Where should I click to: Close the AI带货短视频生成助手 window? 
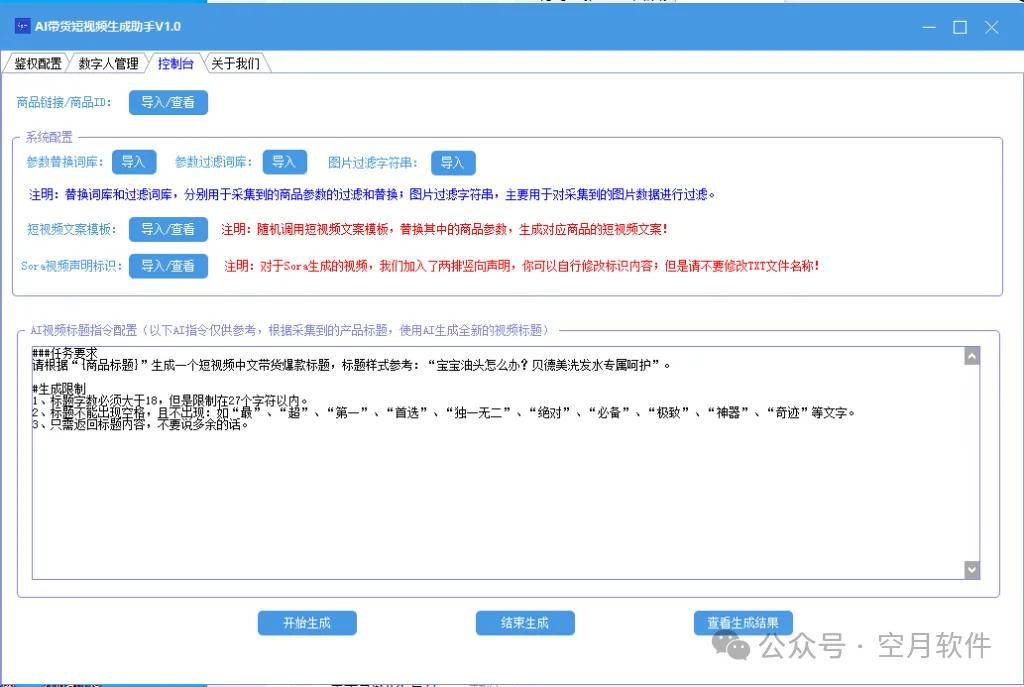[x=992, y=27]
